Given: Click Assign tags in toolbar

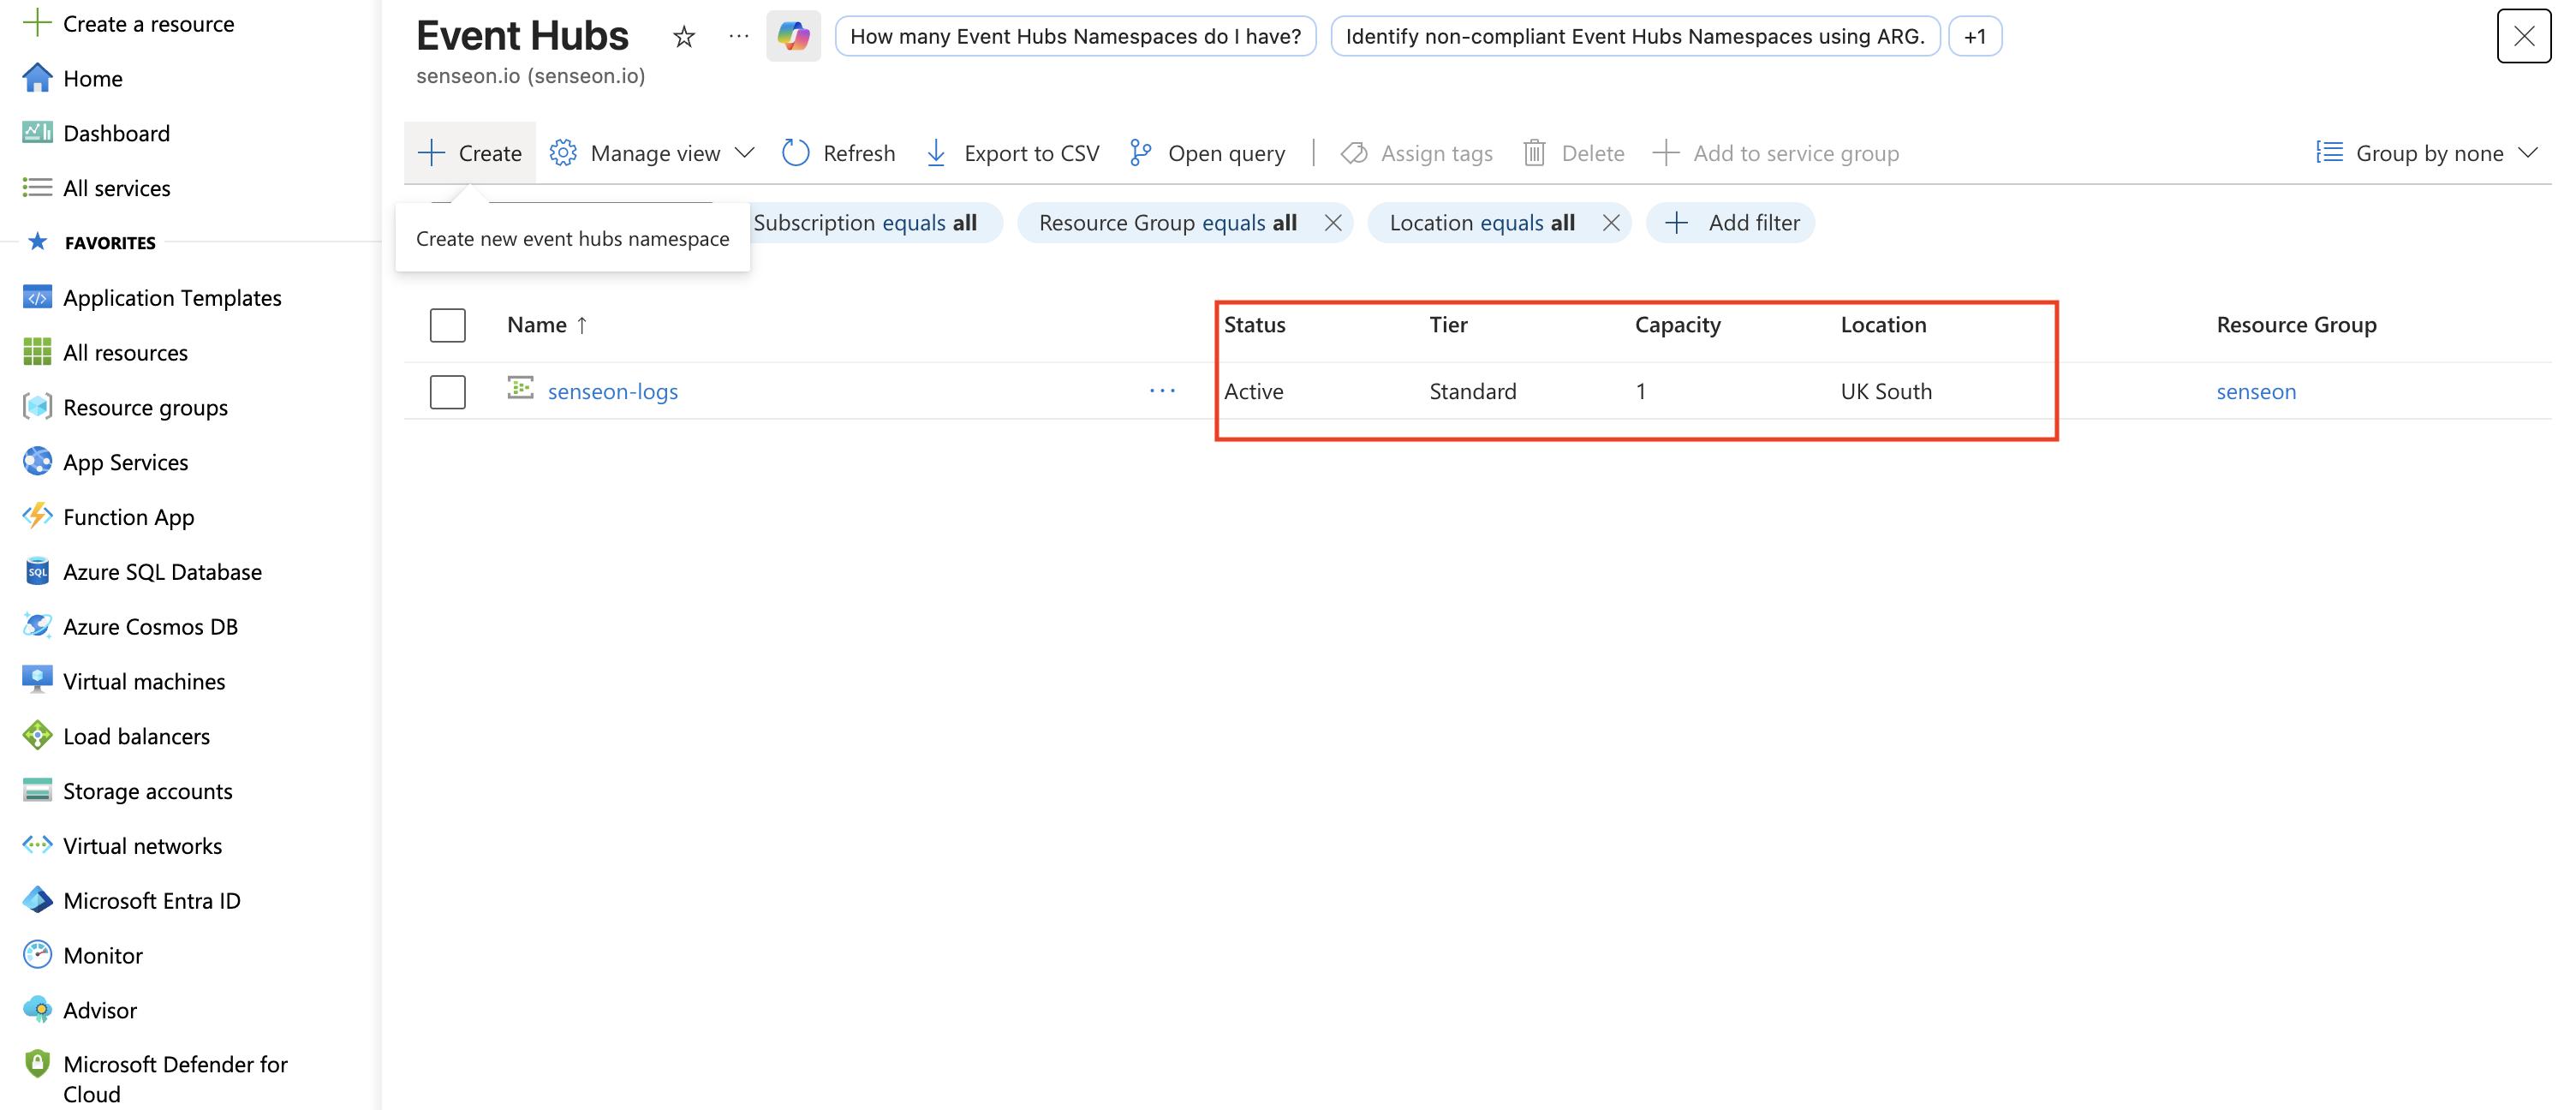Looking at the screenshot, I should coord(1416,153).
